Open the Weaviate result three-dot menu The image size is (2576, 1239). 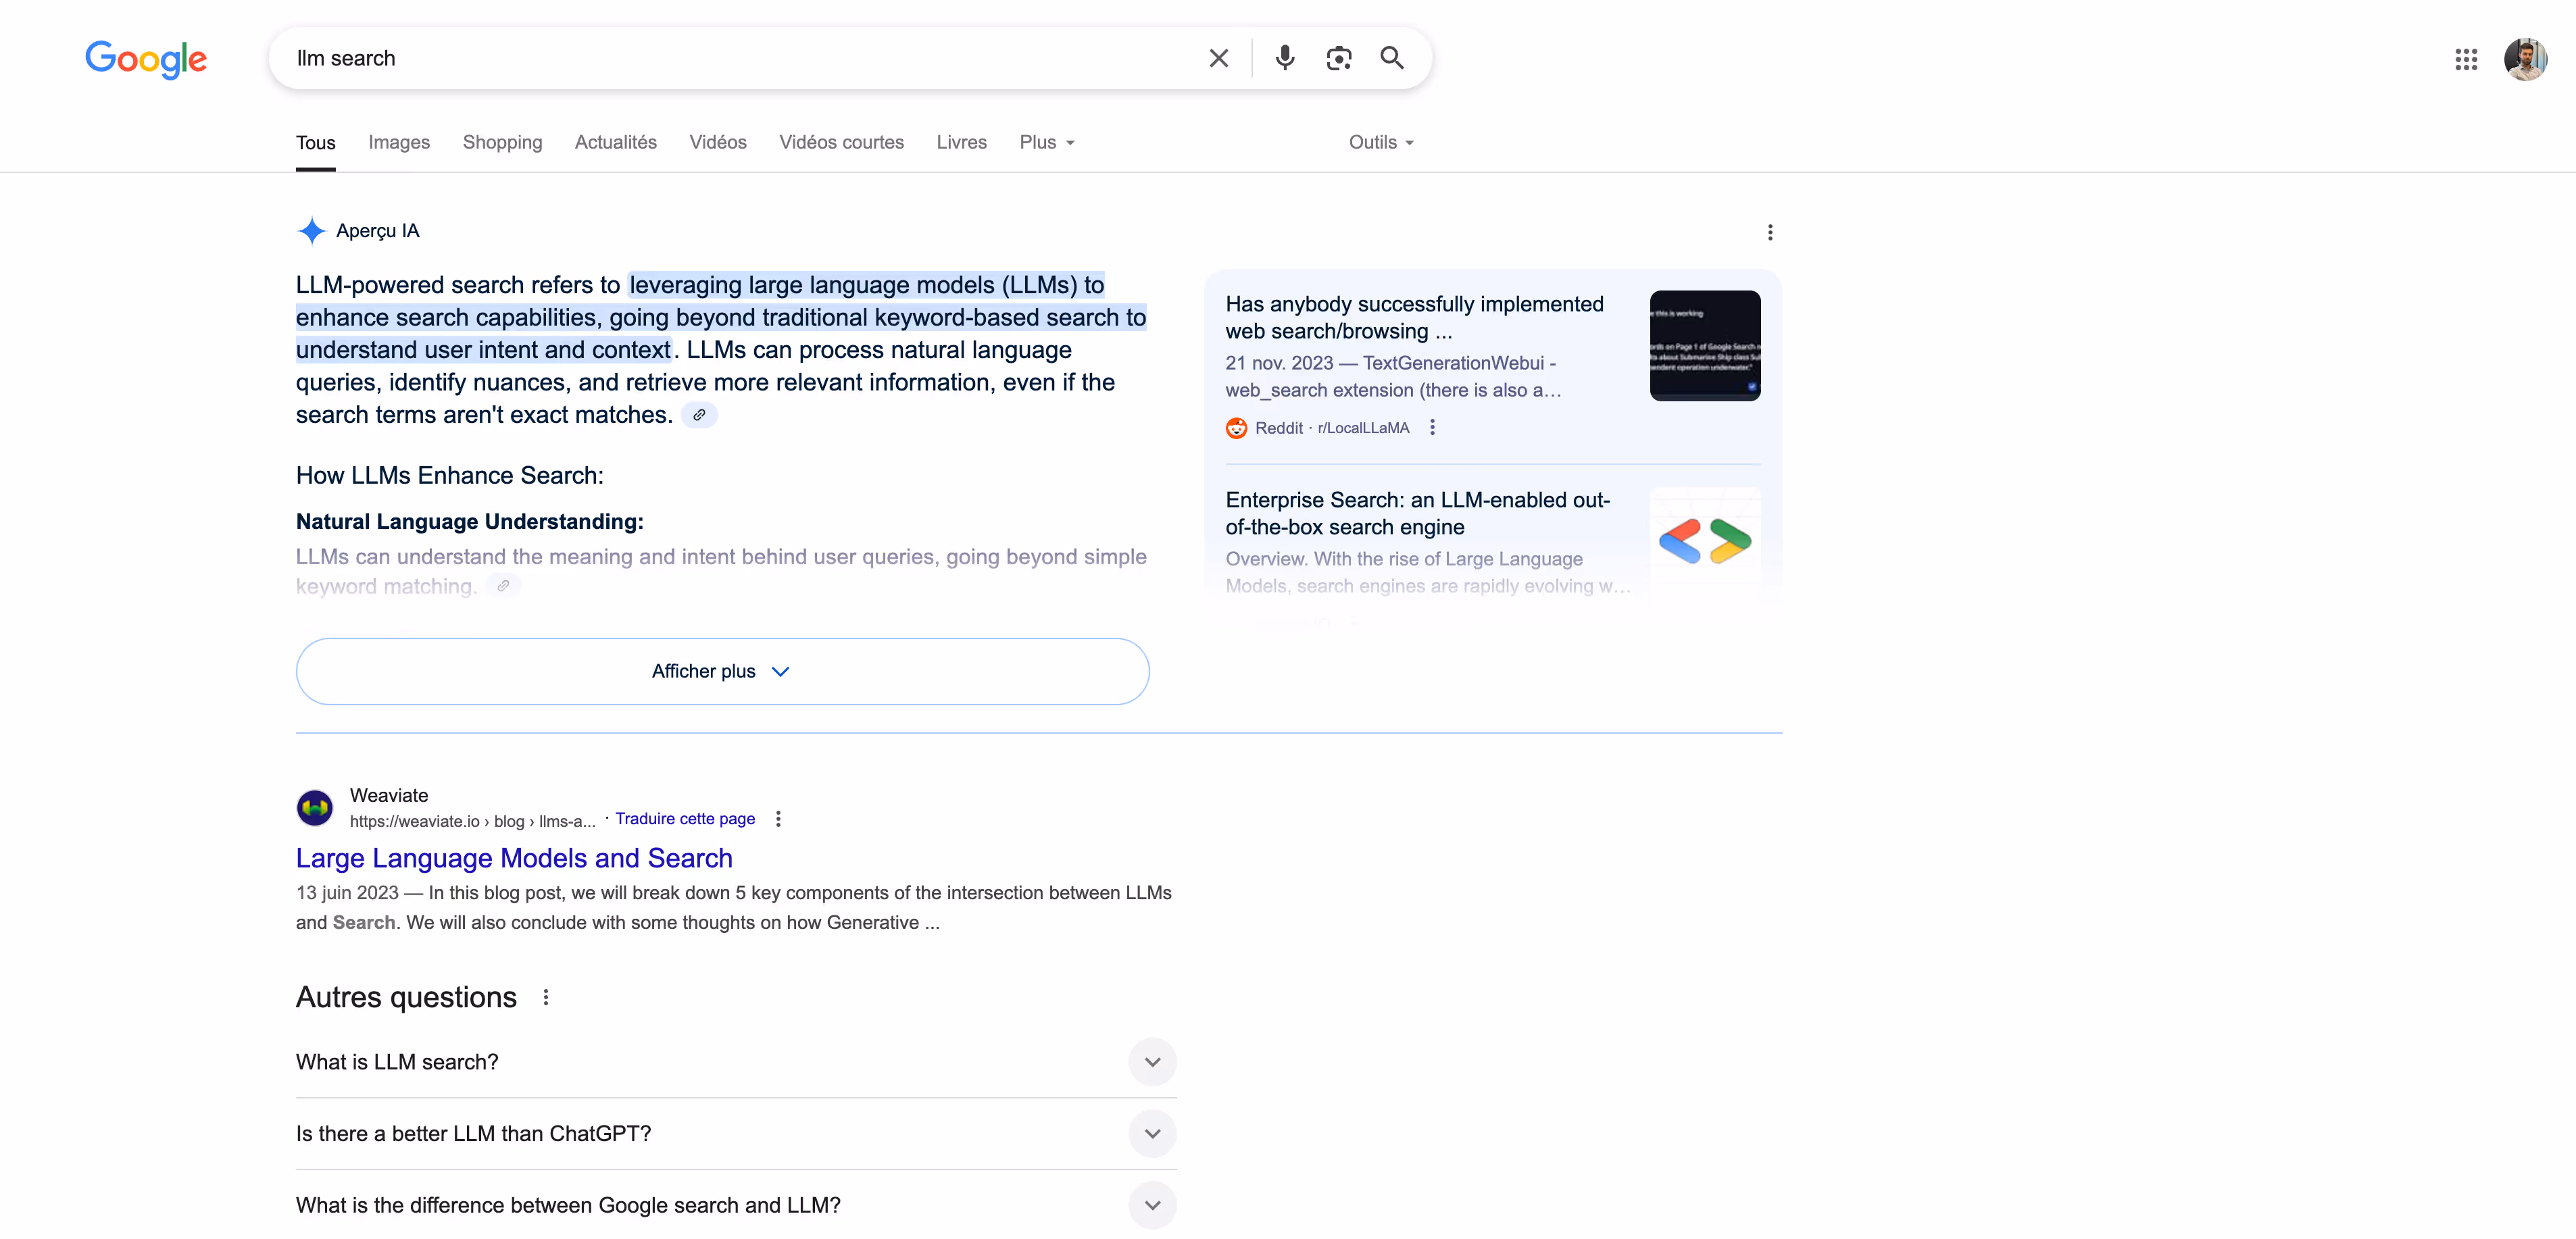point(778,819)
